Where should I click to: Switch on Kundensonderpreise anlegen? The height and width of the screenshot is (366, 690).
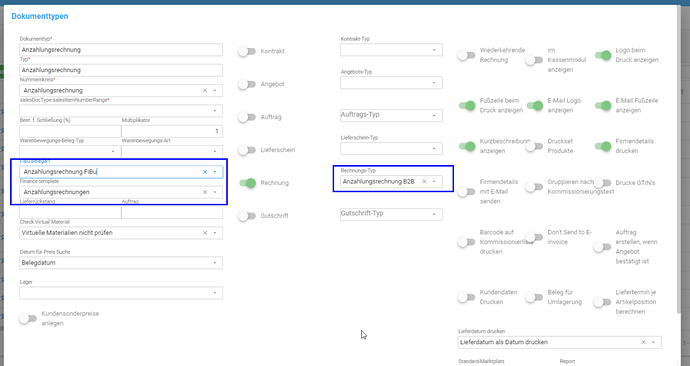click(28, 318)
